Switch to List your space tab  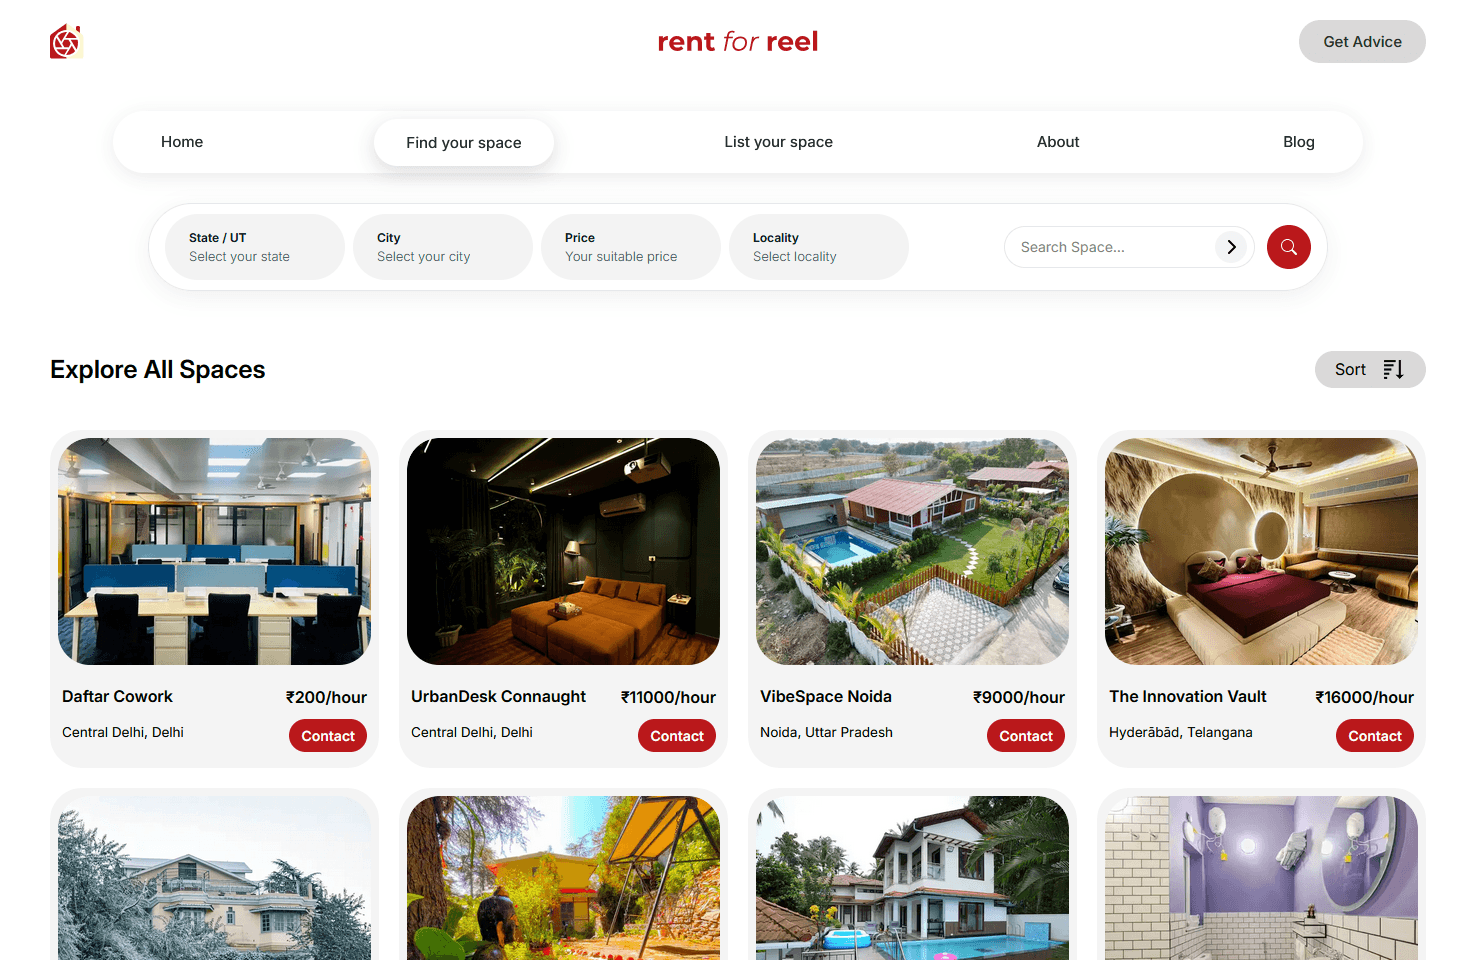tap(778, 142)
